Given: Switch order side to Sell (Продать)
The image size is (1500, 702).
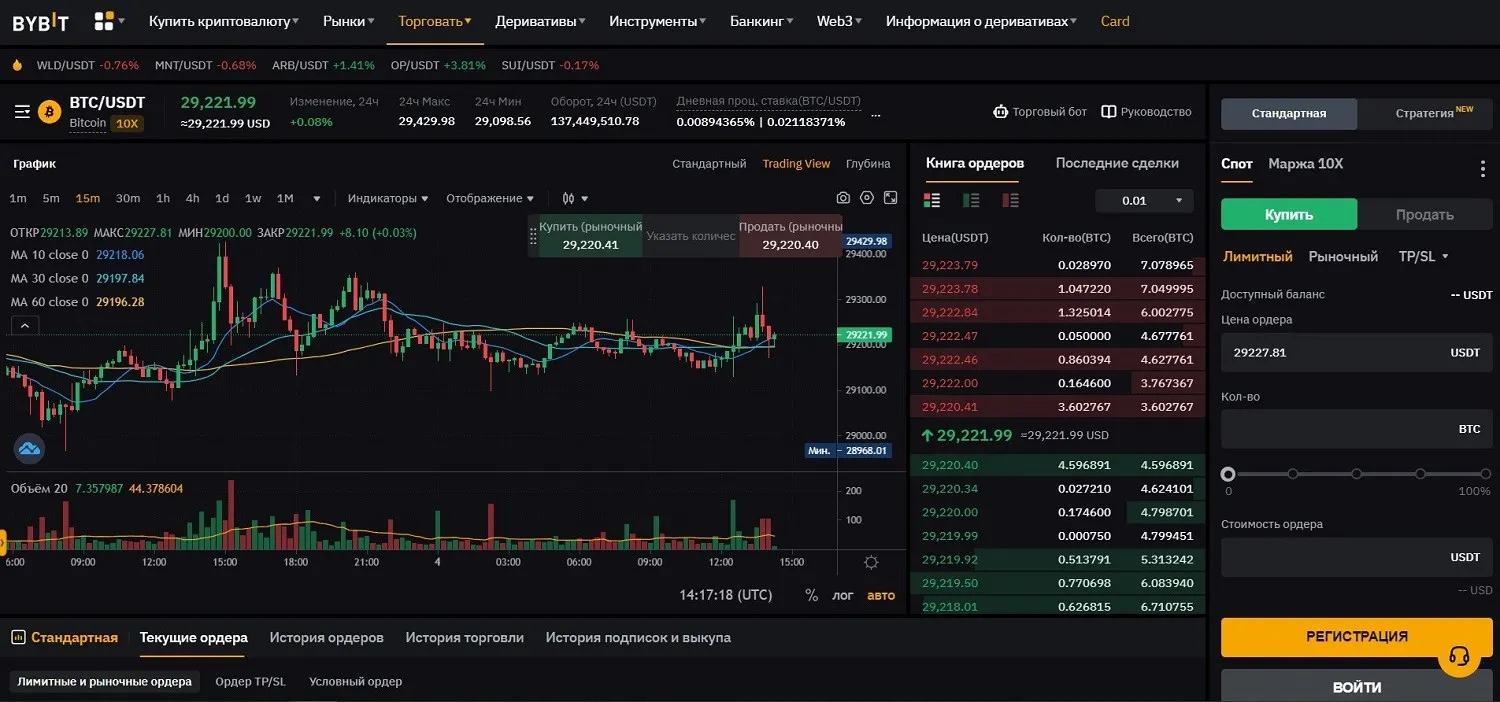Looking at the screenshot, I should [1424, 214].
